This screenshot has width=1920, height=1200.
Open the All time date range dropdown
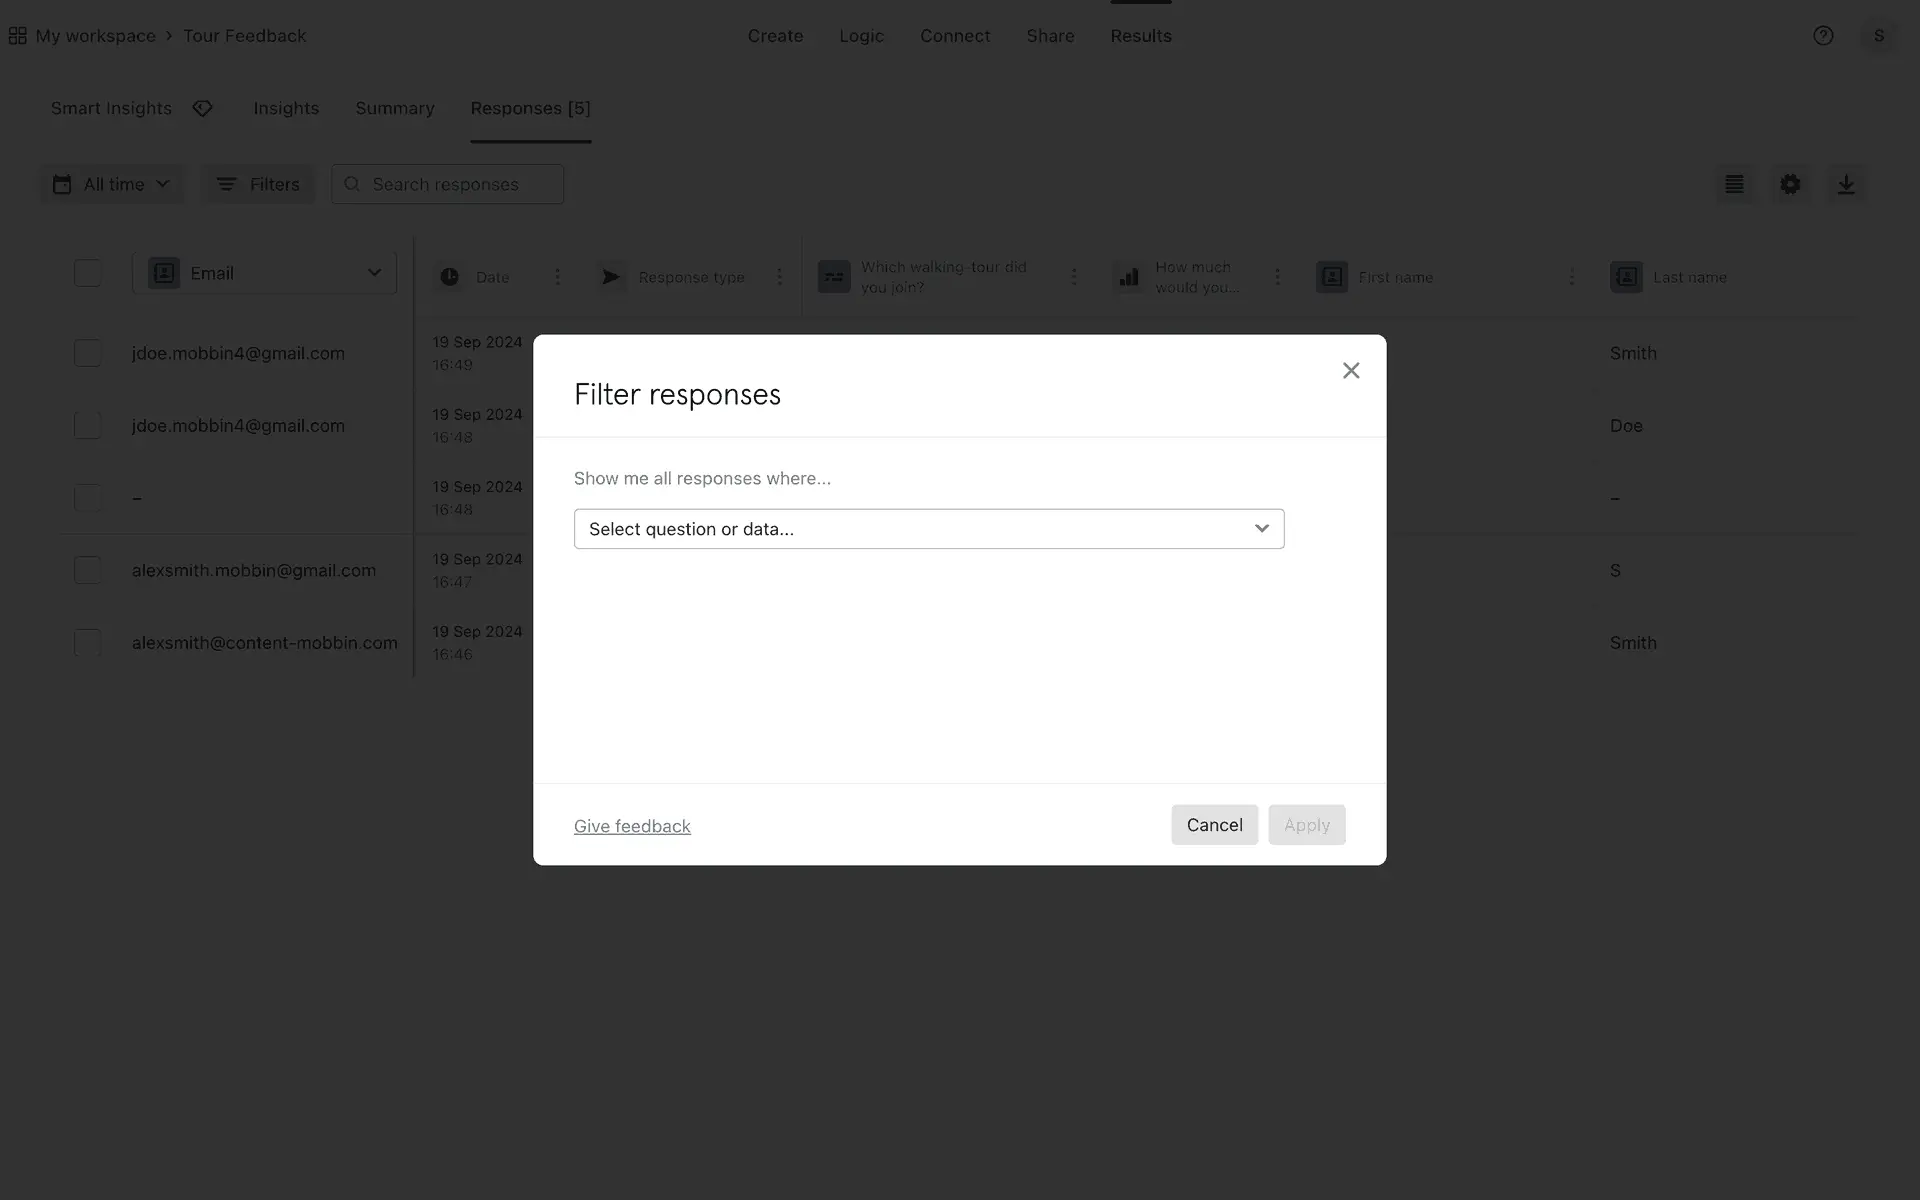click(x=112, y=184)
